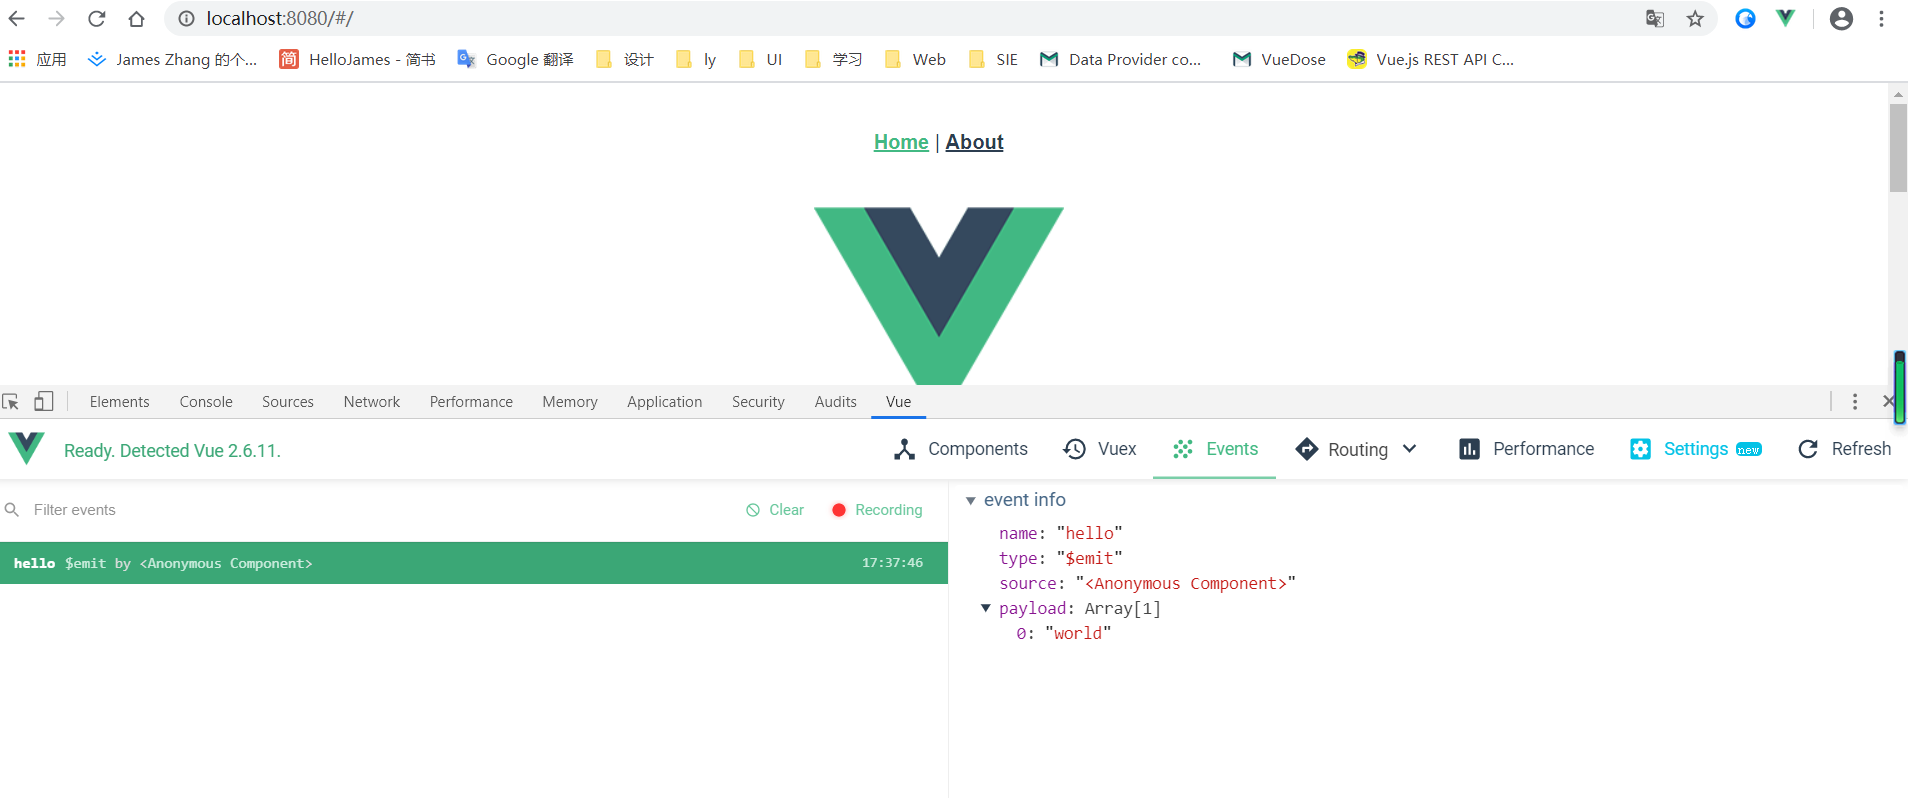Open DevTools customize three-dot menu
The height and width of the screenshot is (798, 1908).
click(x=1855, y=401)
